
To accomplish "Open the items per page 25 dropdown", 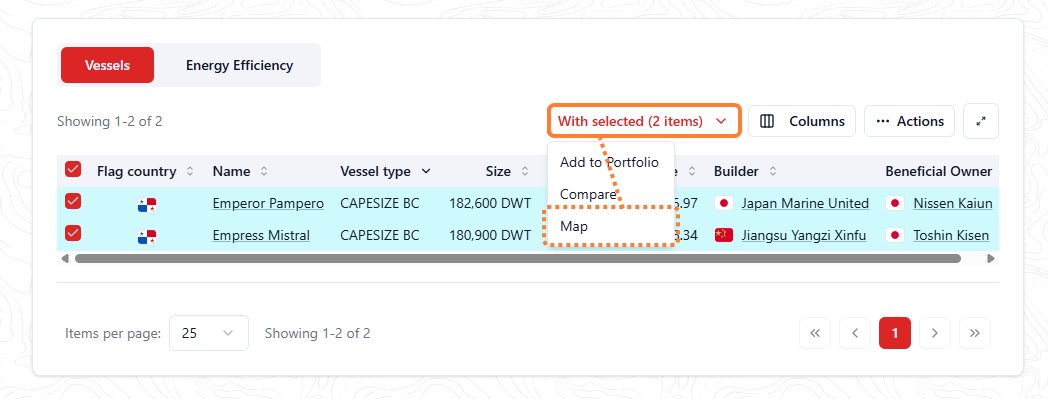I will 209,333.
